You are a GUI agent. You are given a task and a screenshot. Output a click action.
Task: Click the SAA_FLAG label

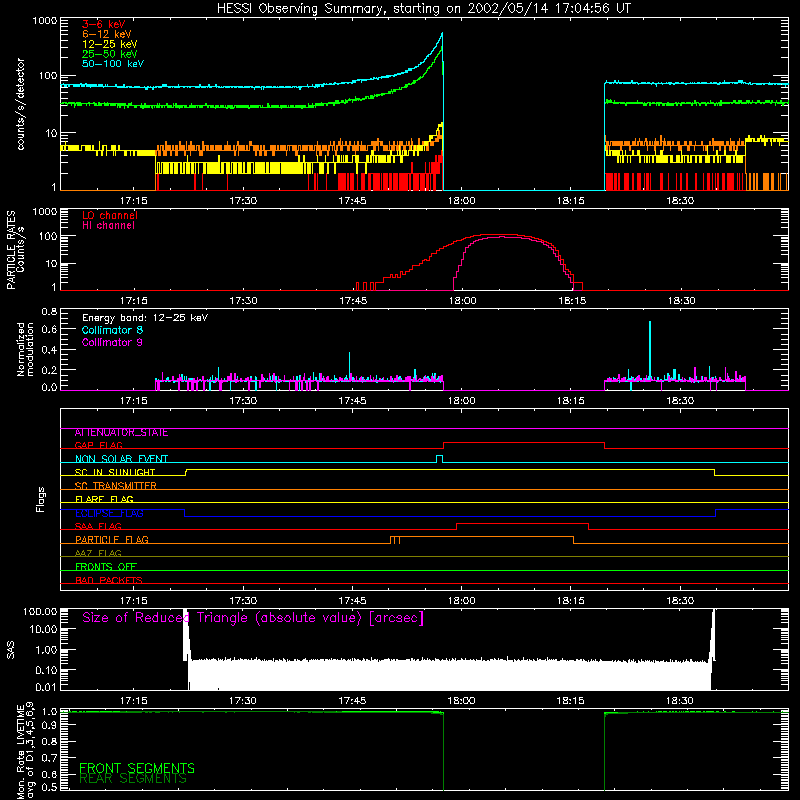pos(98,526)
